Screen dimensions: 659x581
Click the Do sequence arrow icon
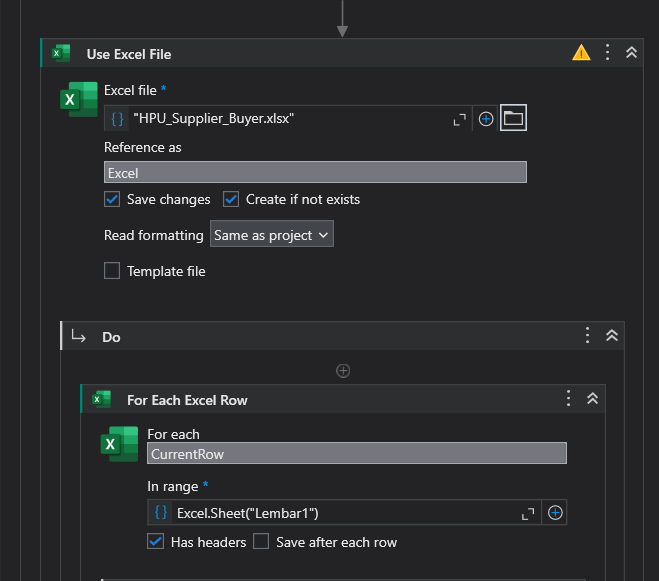click(79, 336)
